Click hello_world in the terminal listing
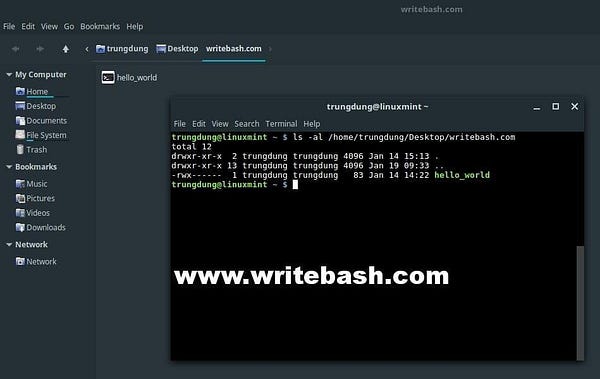Screen dimensions: 600x379 pos(462,175)
